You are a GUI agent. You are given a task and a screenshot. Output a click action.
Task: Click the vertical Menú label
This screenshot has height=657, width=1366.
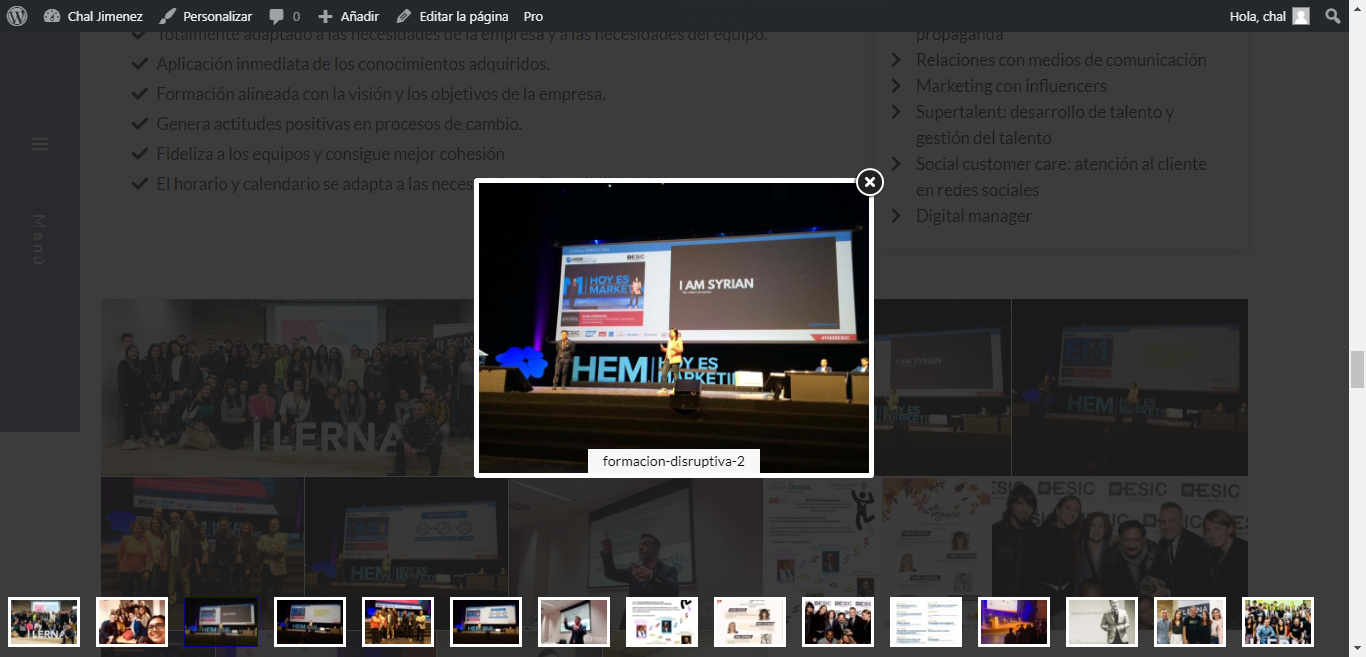(39, 240)
